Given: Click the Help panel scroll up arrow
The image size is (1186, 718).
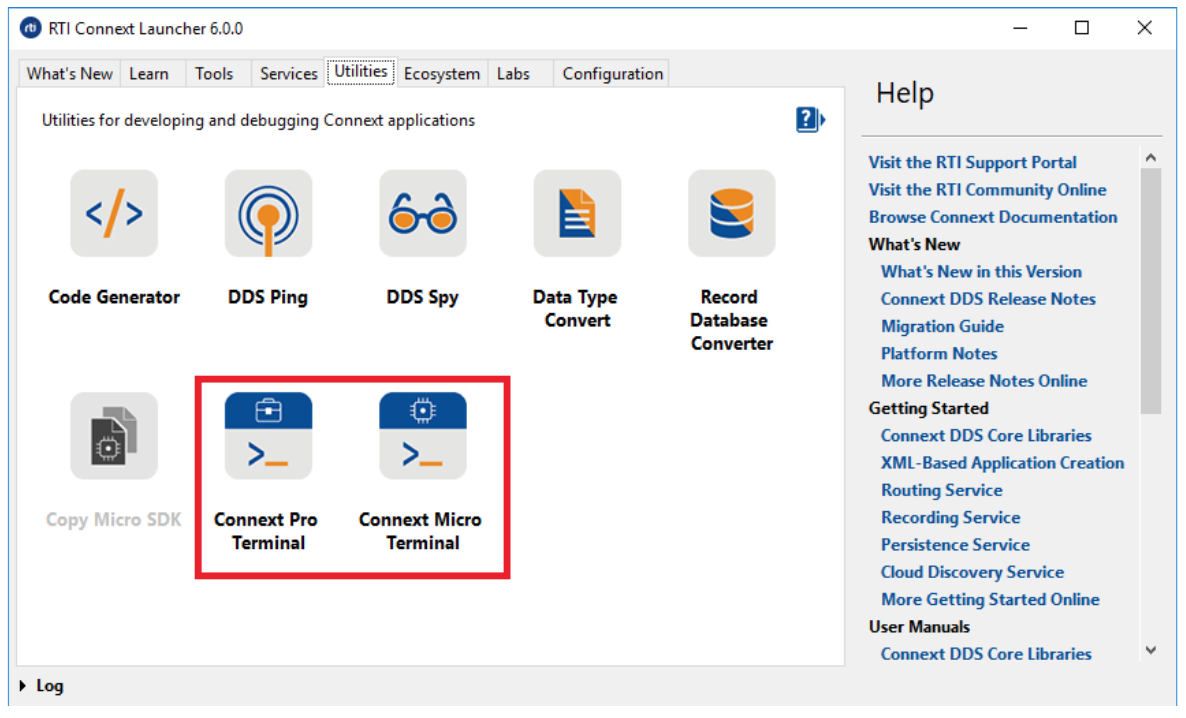Looking at the screenshot, I should pos(1150,158).
